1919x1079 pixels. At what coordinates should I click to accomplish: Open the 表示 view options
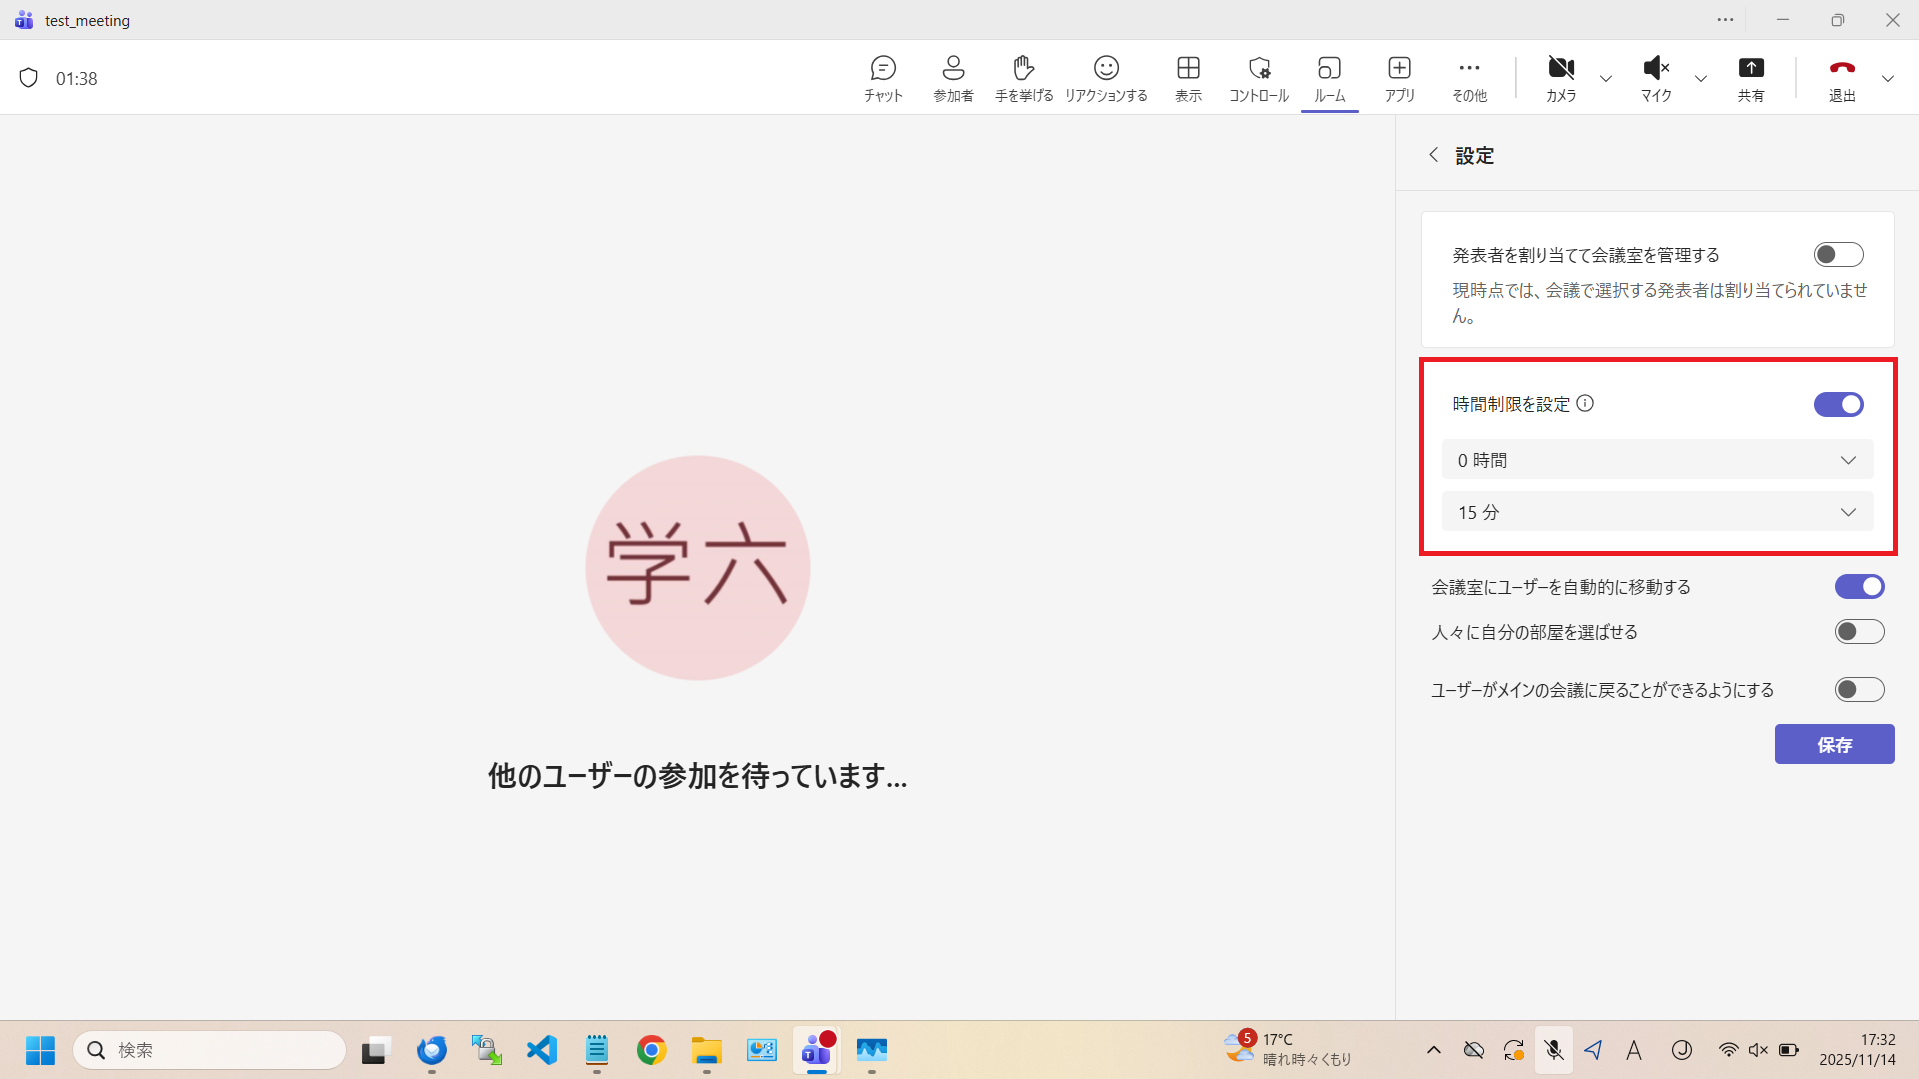[1188, 78]
